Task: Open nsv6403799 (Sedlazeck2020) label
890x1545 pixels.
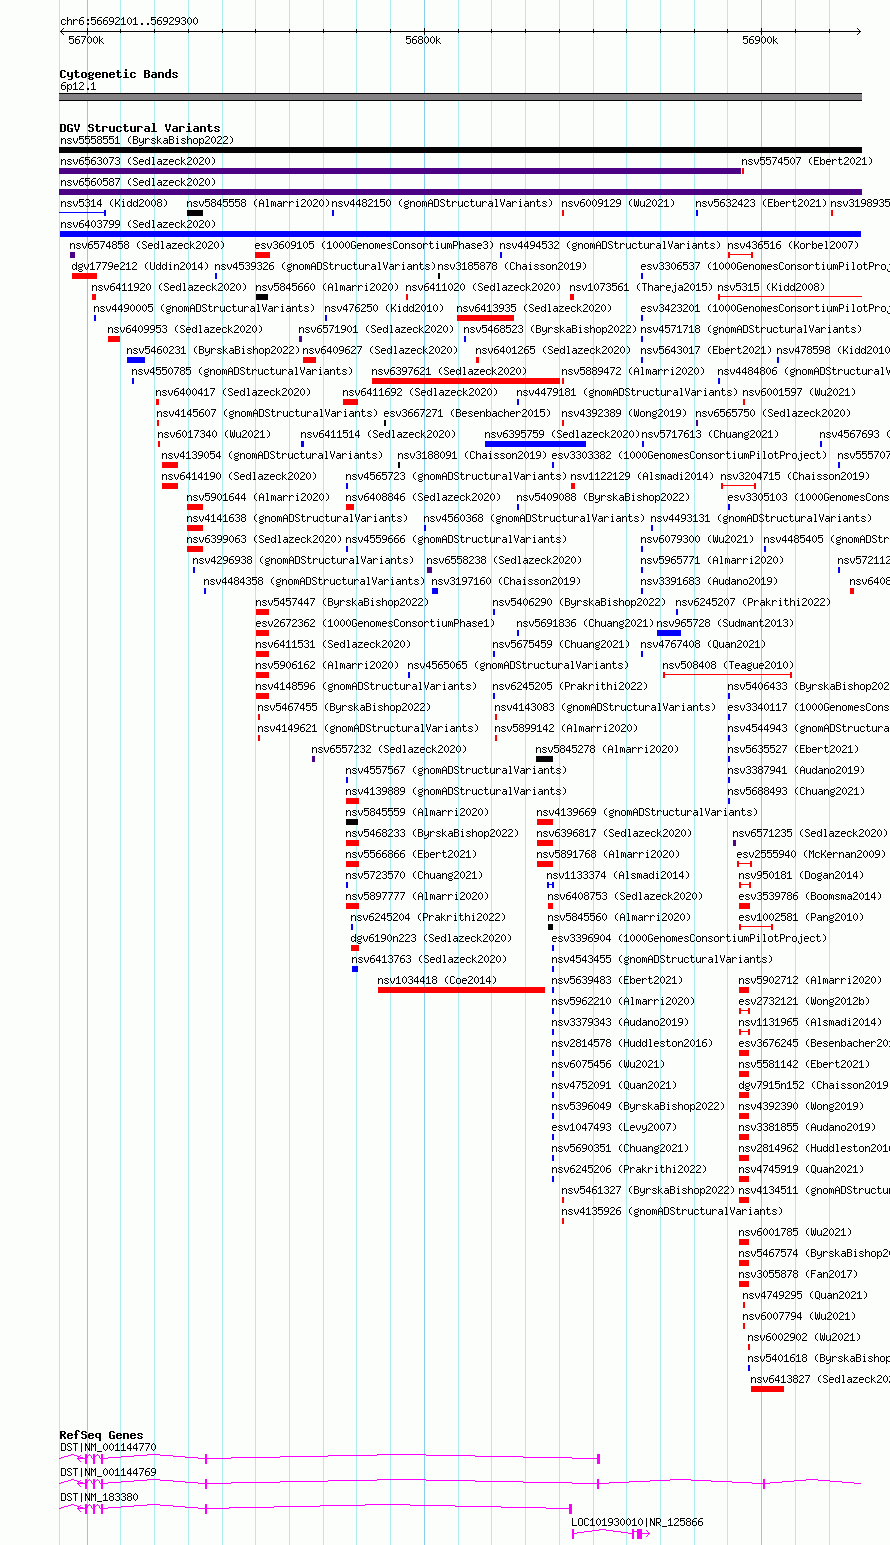Action: tap(137, 224)
